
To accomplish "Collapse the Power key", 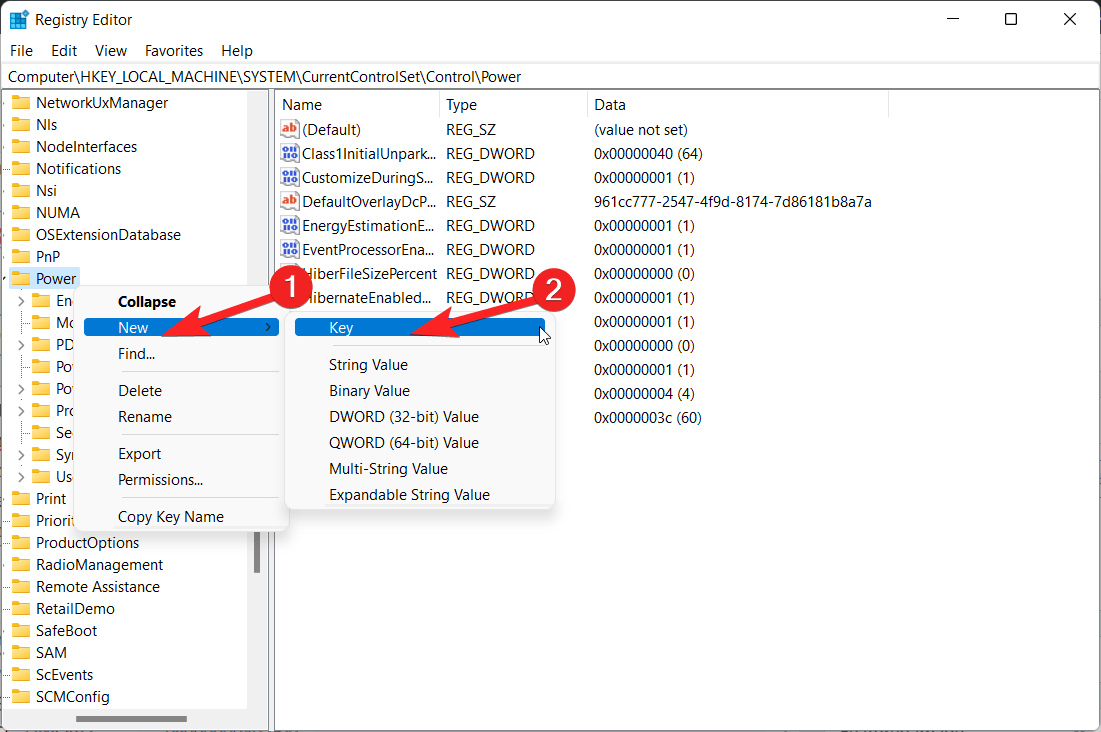I will [146, 301].
